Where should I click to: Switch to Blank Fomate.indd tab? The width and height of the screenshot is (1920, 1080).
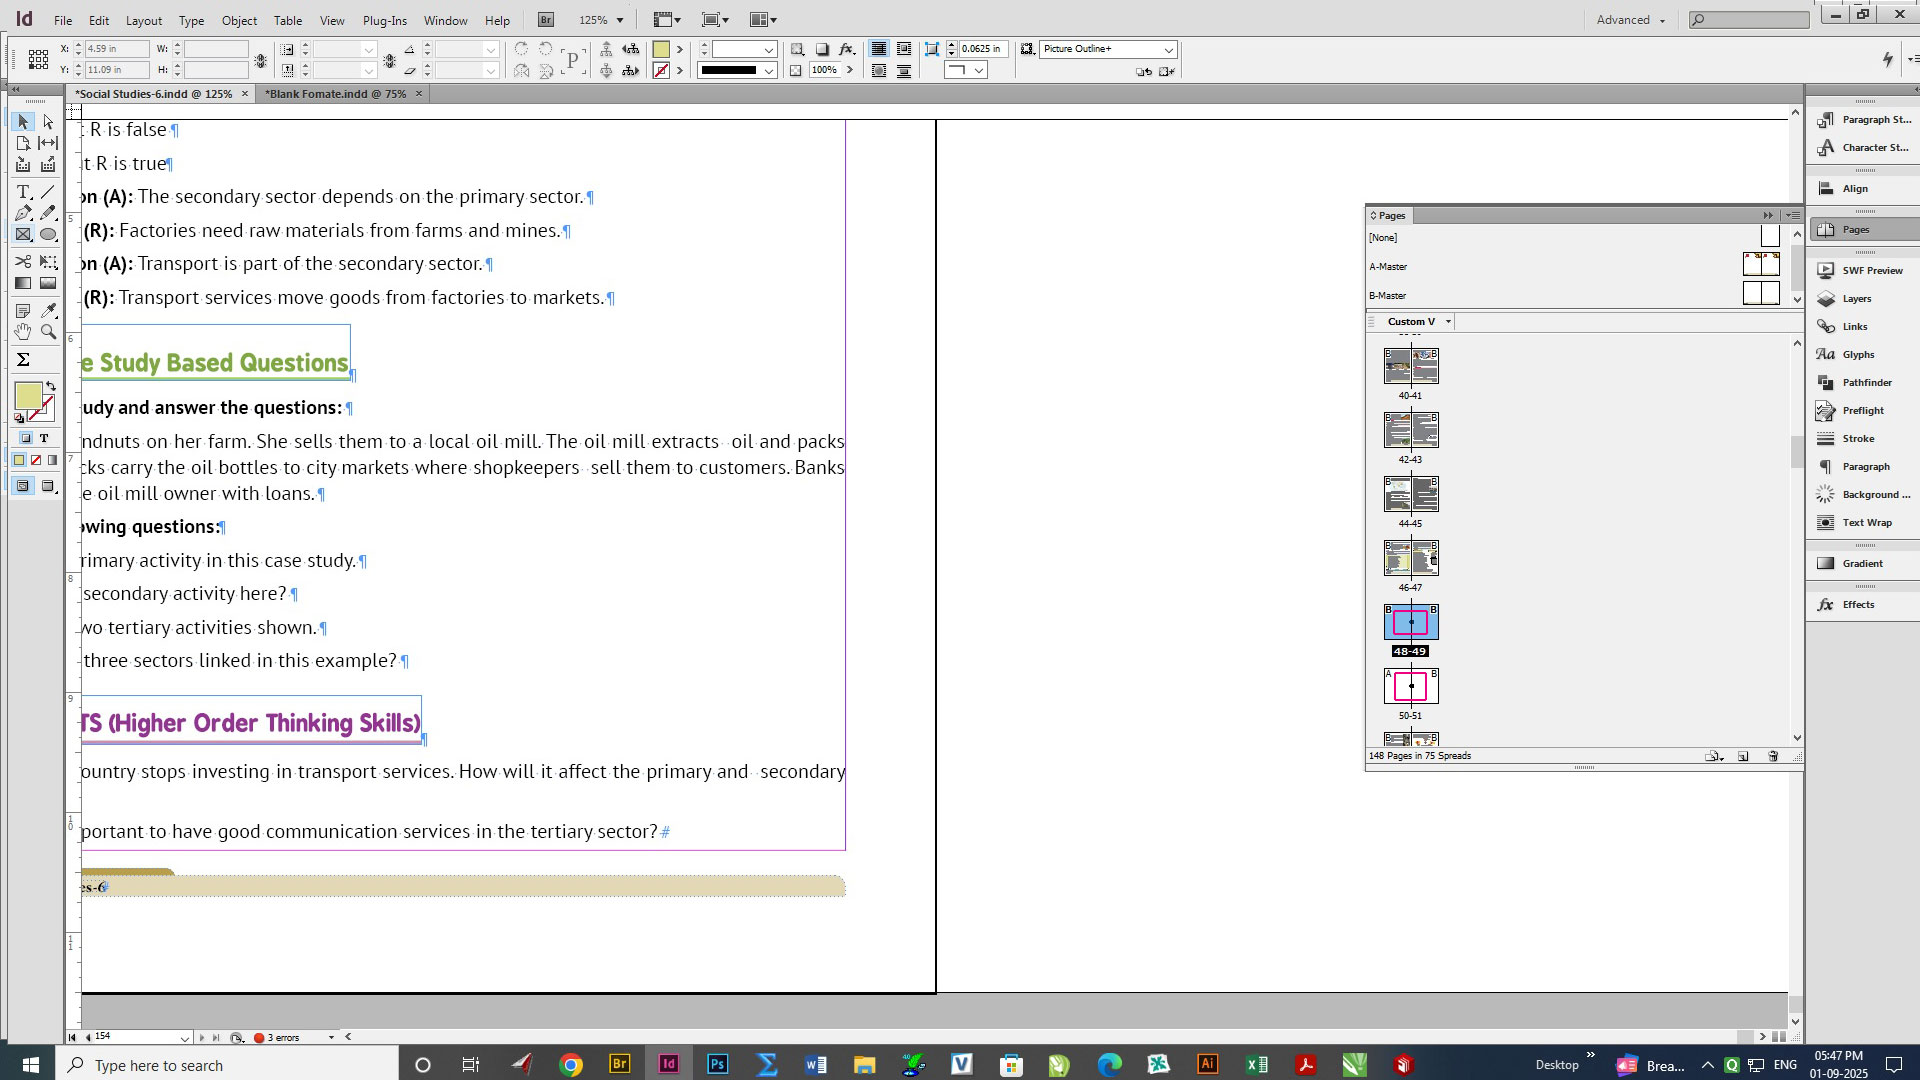335,94
